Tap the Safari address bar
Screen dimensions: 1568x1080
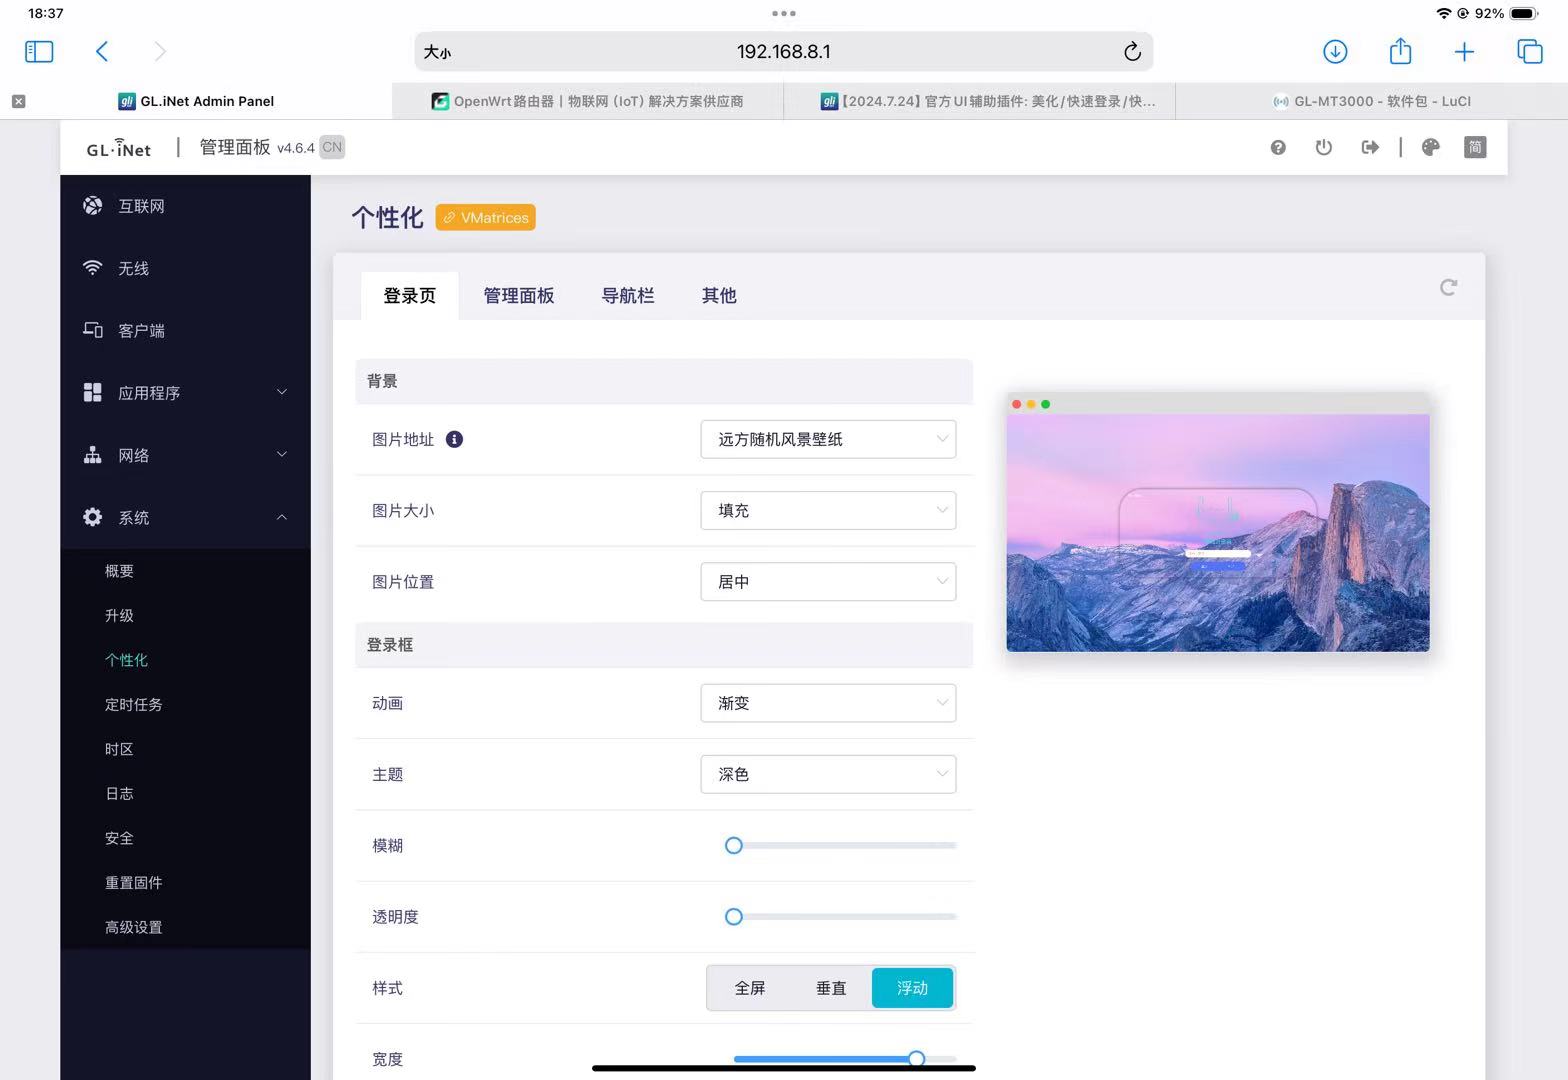(x=783, y=52)
